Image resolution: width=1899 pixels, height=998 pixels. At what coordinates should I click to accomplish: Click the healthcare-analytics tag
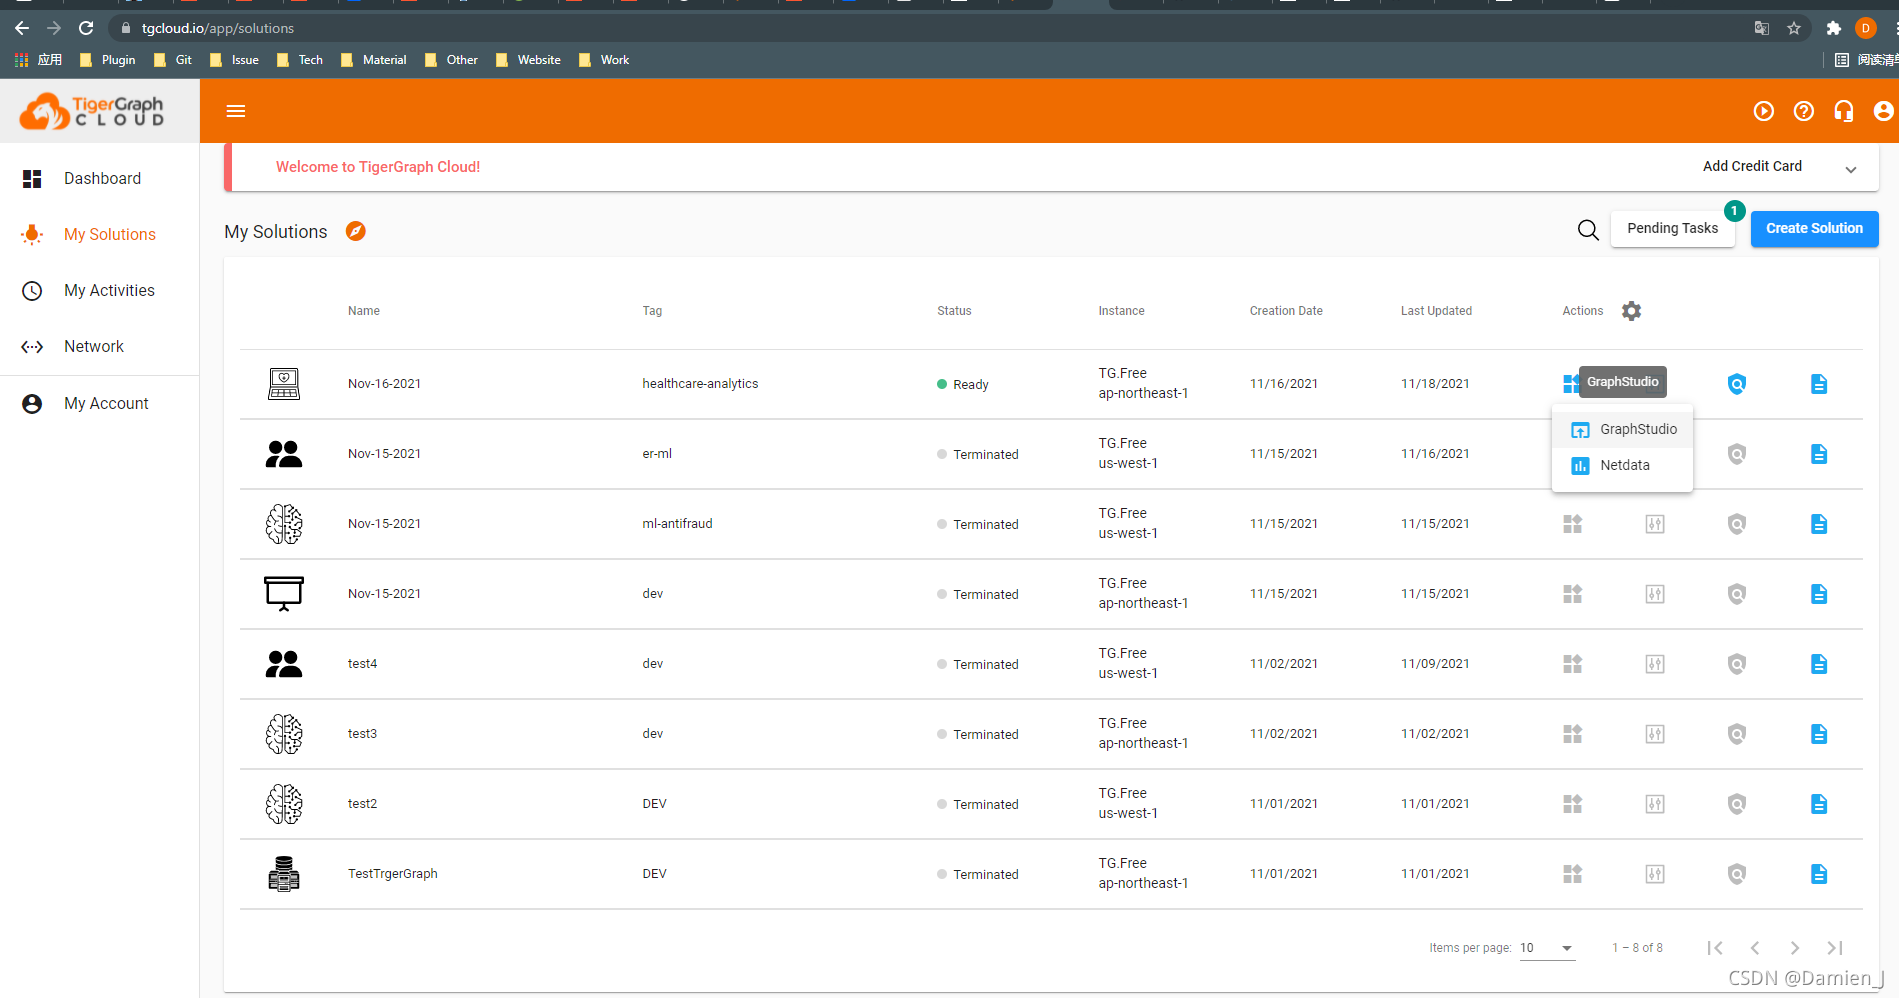(700, 384)
